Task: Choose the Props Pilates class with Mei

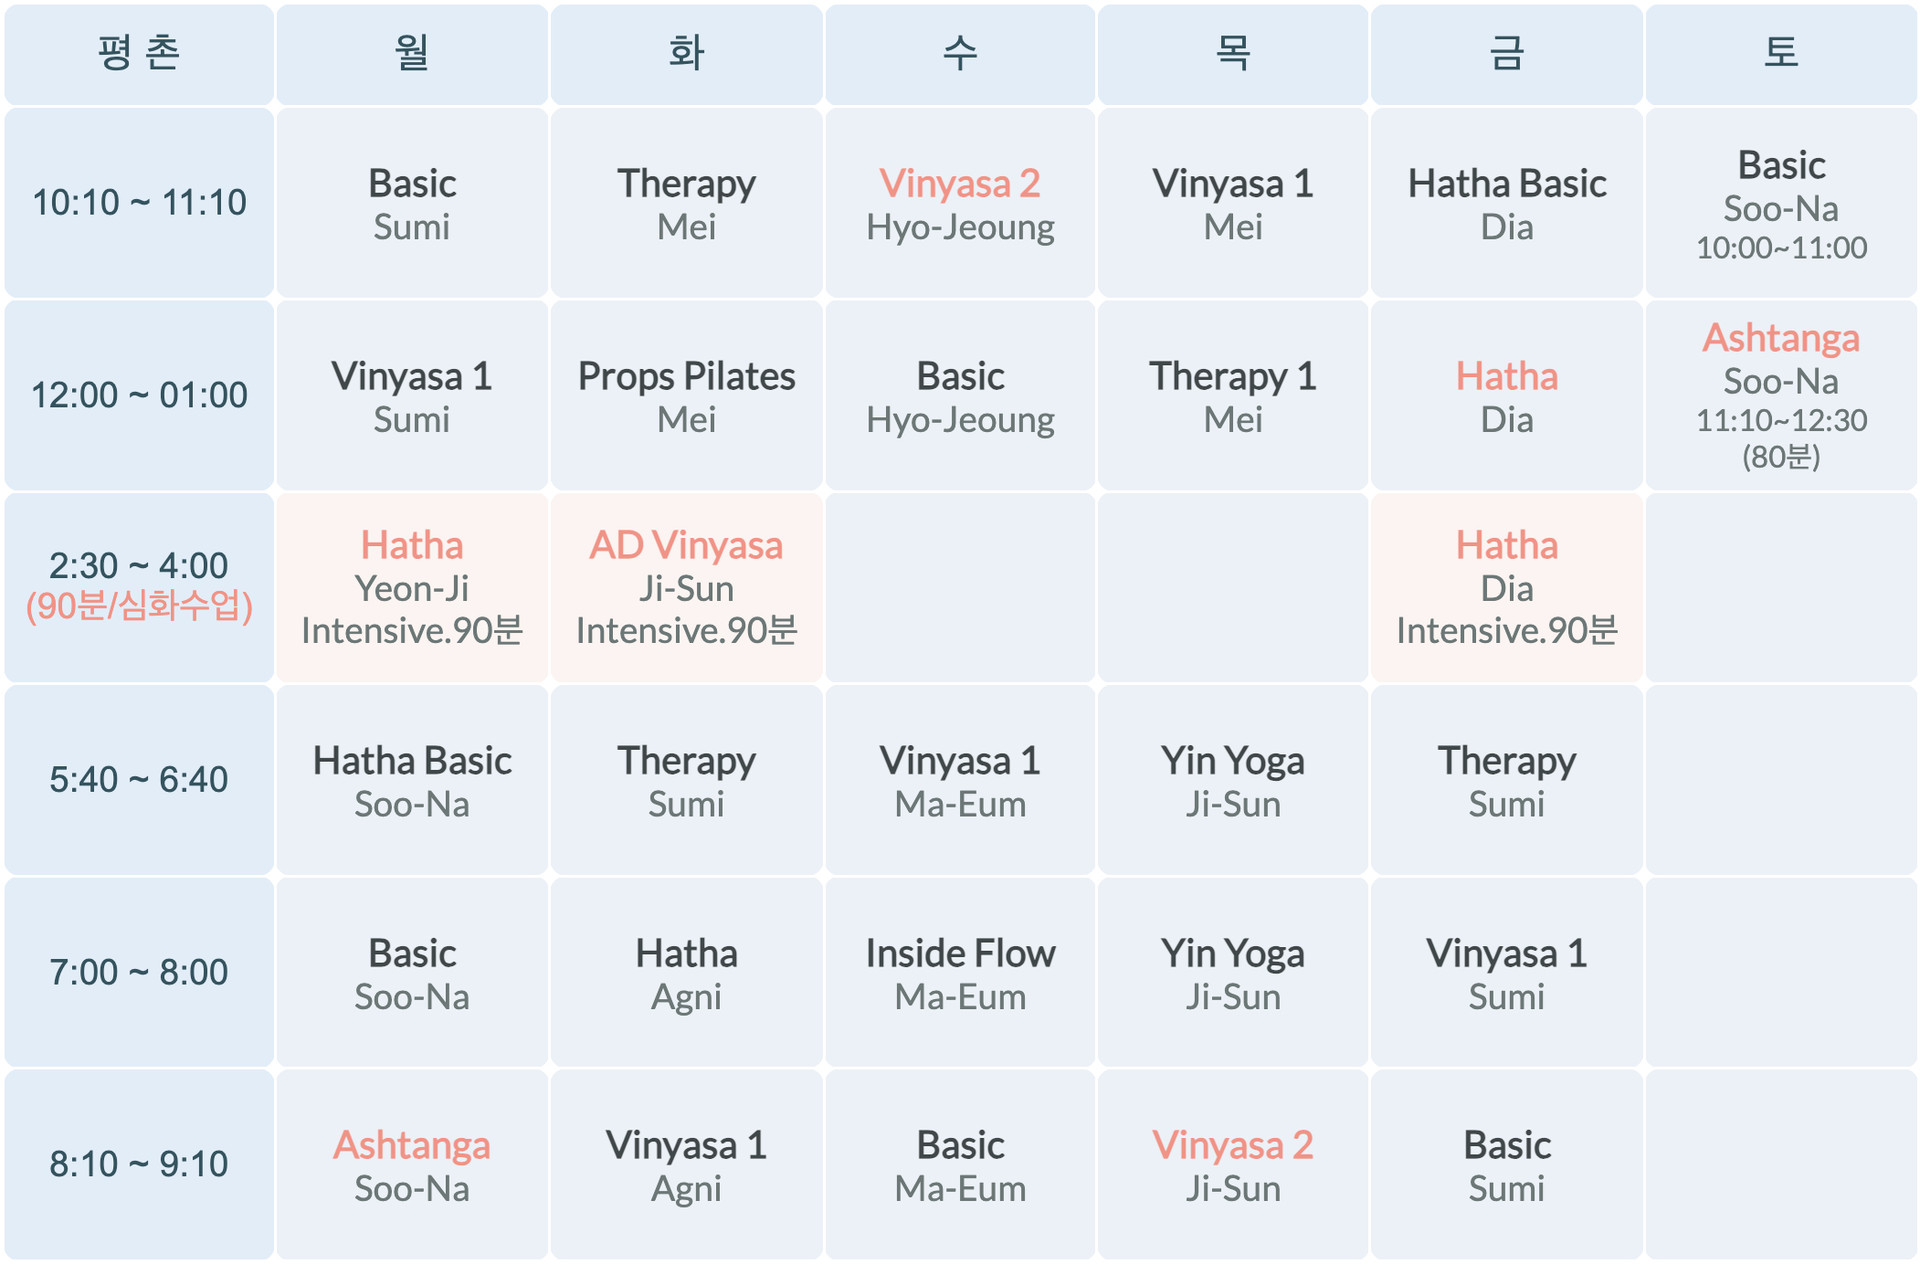Action: coord(686,396)
